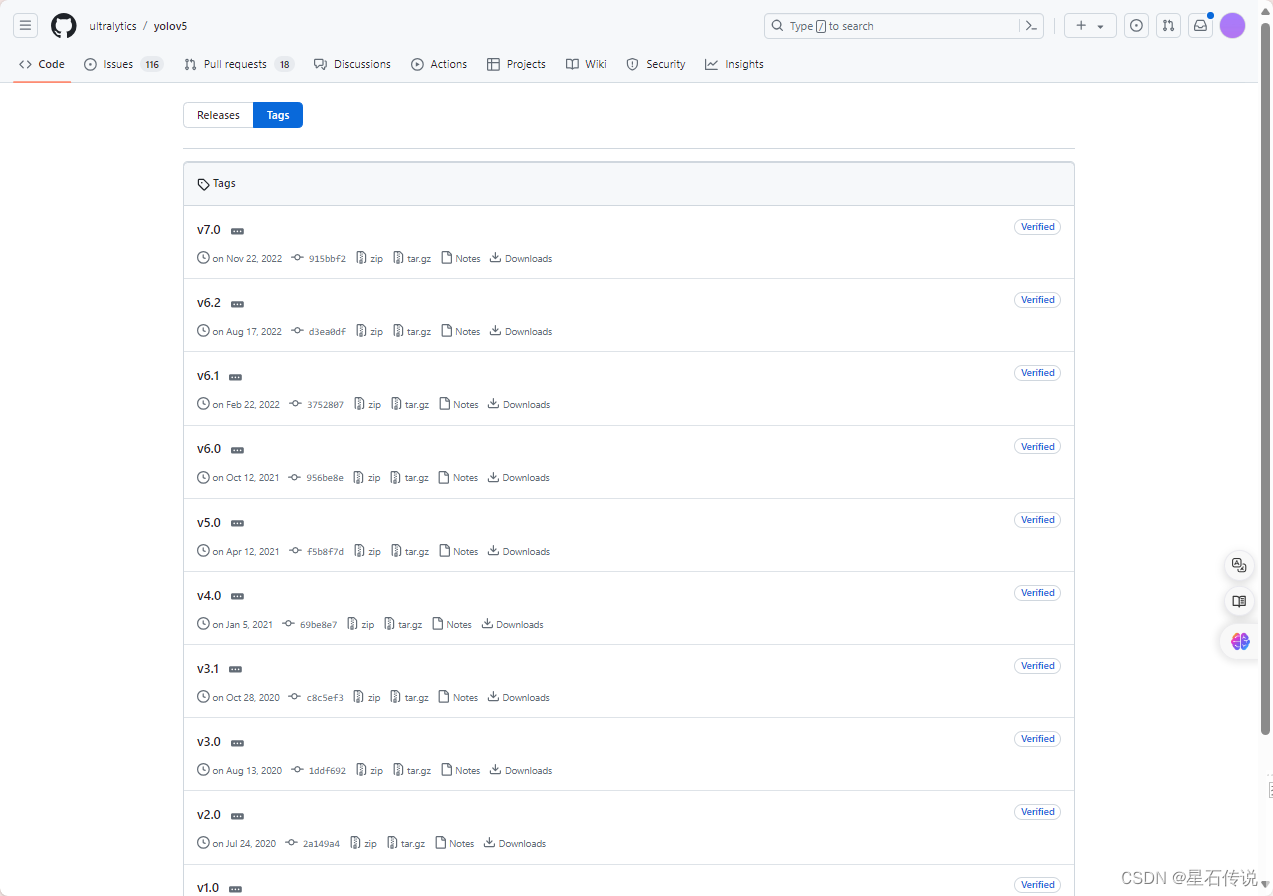Open commit 915bbf2 for v7.0
The image size is (1273, 896).
click(x=319, y=258)
